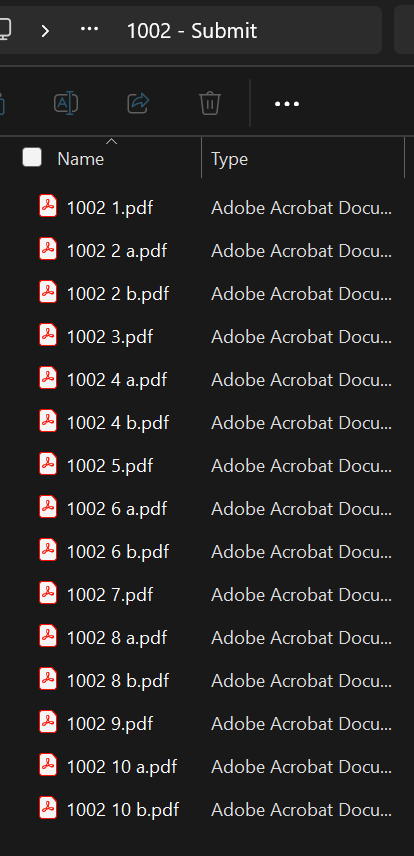Select file name 1002 1.pdf
Image resolution: width=414 pixels, height=856 pixels.
point(110,208)
